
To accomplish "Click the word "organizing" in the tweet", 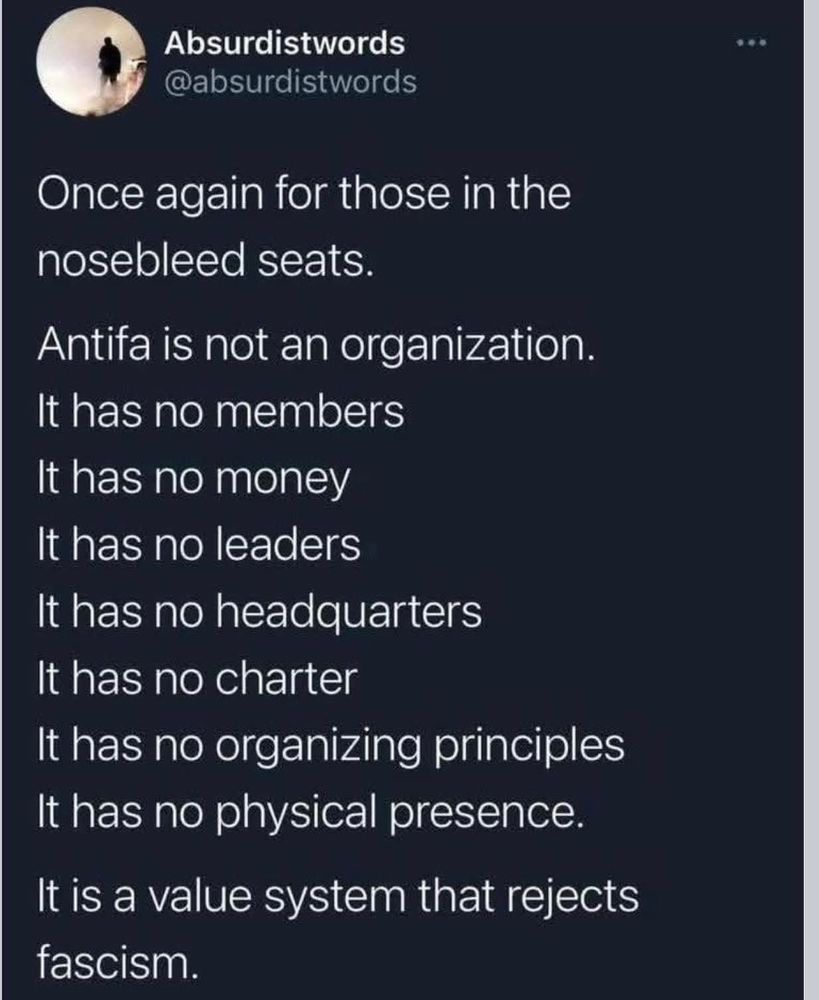I will [x=318, y=747].
